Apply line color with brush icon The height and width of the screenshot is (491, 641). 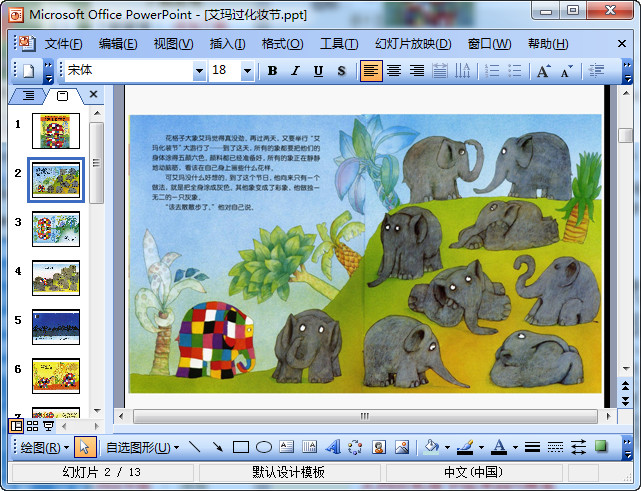465,447
